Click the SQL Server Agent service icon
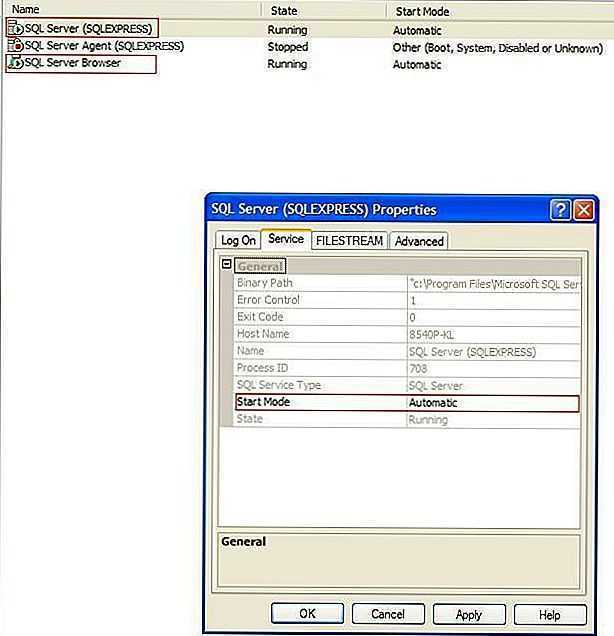Viewport: 614px width, 636px height. click(x=15, y=47)
